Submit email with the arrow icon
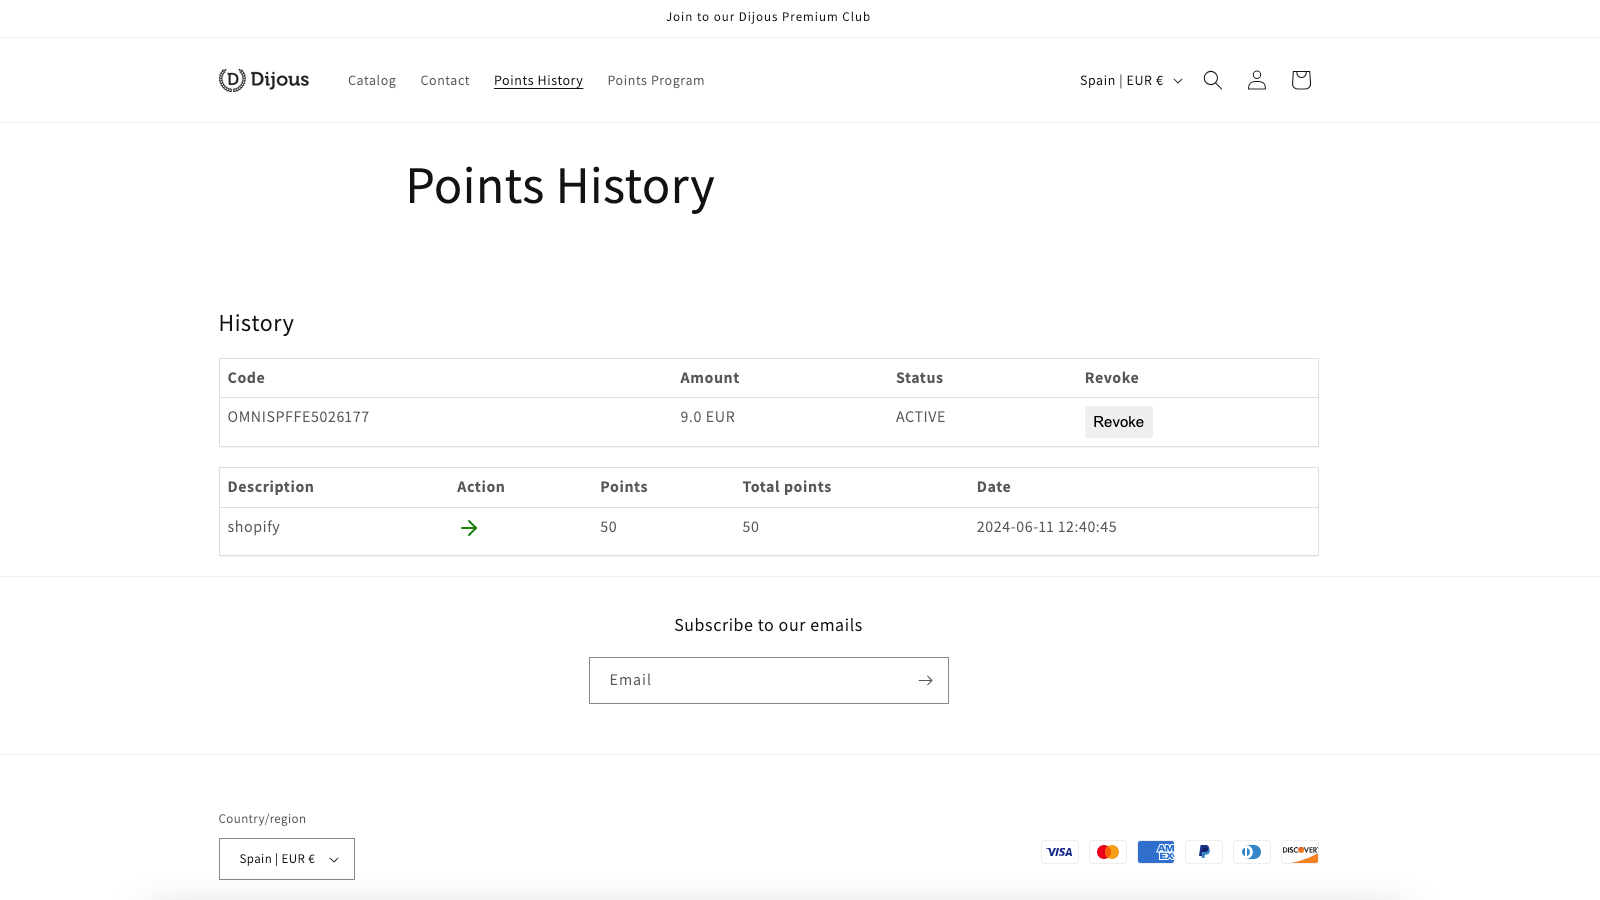This screenshot has height=900, width=1600. (925, 680)
